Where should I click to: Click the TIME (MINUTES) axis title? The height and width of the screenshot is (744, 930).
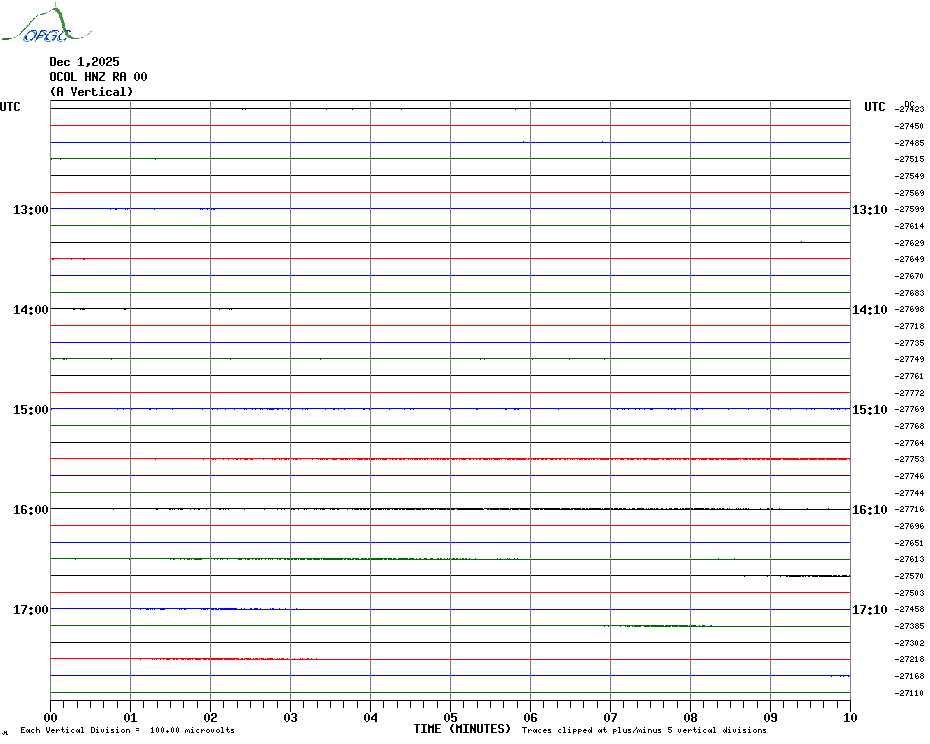pos(462,729)
